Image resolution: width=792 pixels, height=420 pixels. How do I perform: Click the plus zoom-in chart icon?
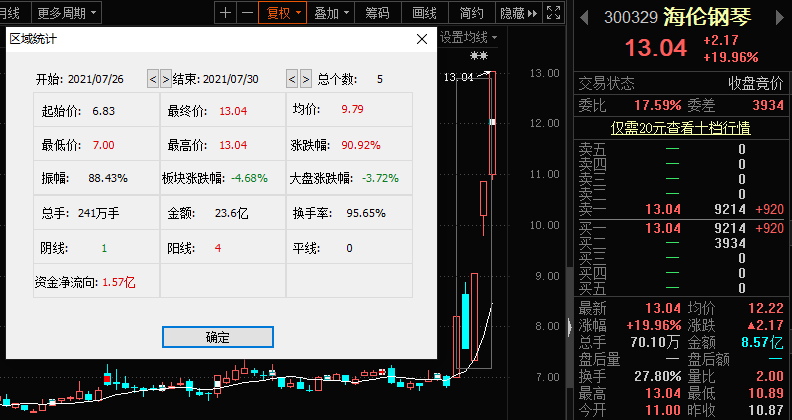(x=225, y=13)
